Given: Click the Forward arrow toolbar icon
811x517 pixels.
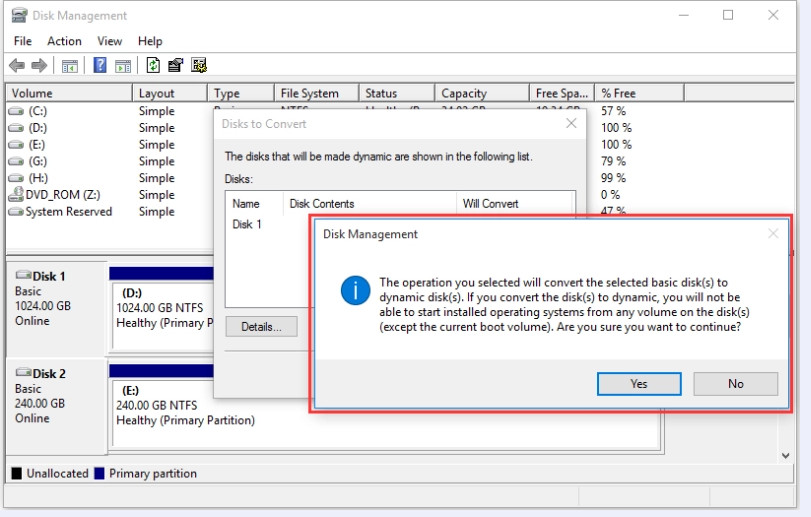Looking at the screenshot, I should [x=39, y=66].
